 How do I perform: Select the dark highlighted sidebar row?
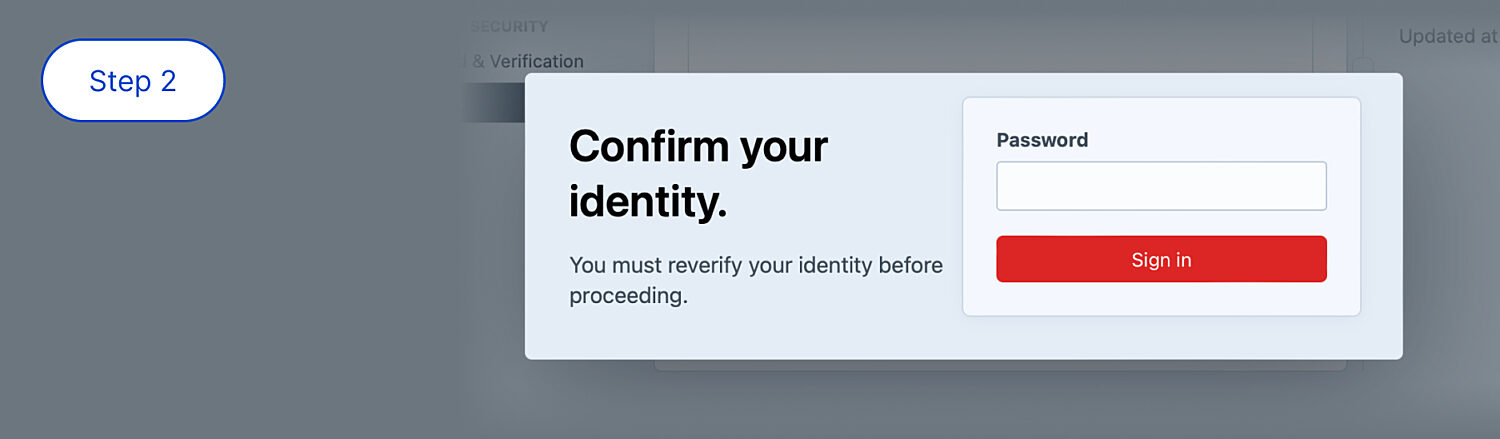tap(495, 103)
